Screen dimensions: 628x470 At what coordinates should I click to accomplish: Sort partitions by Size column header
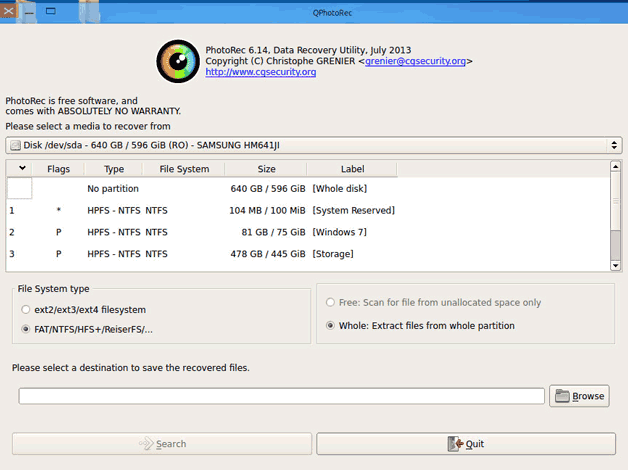tap(266, 169)
